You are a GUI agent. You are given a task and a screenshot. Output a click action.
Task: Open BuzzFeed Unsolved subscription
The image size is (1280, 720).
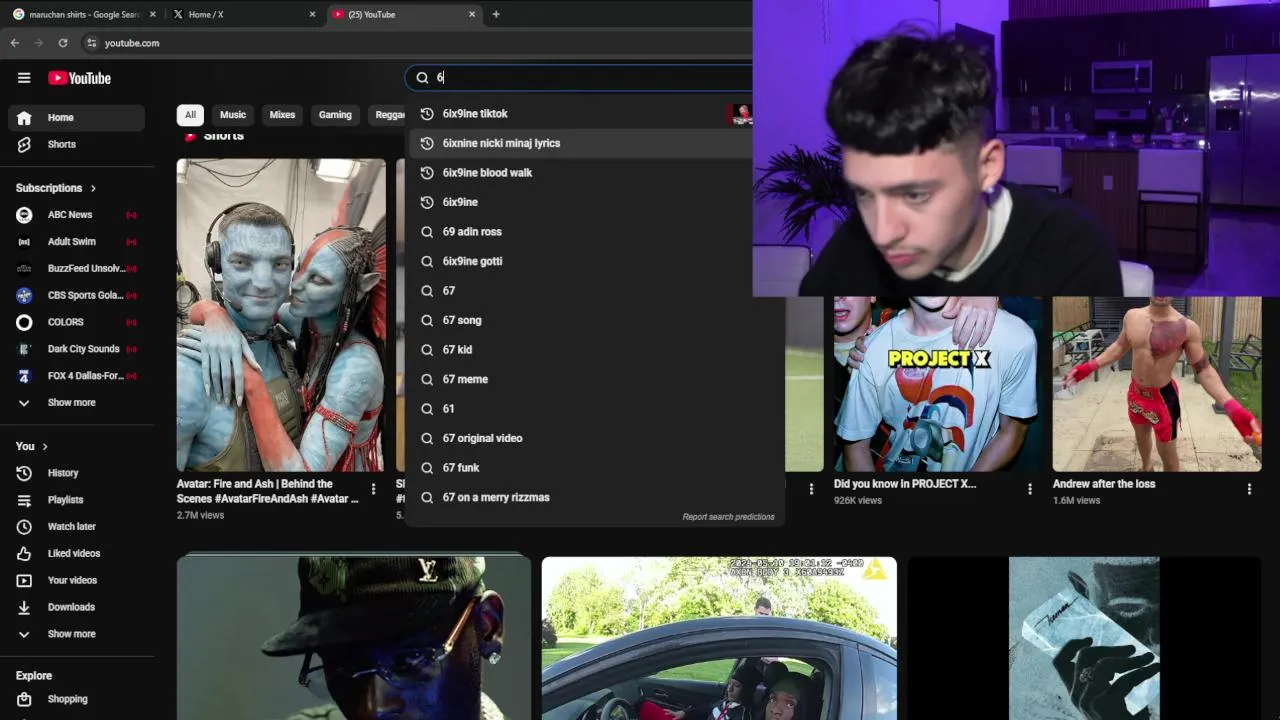(76, 268)
